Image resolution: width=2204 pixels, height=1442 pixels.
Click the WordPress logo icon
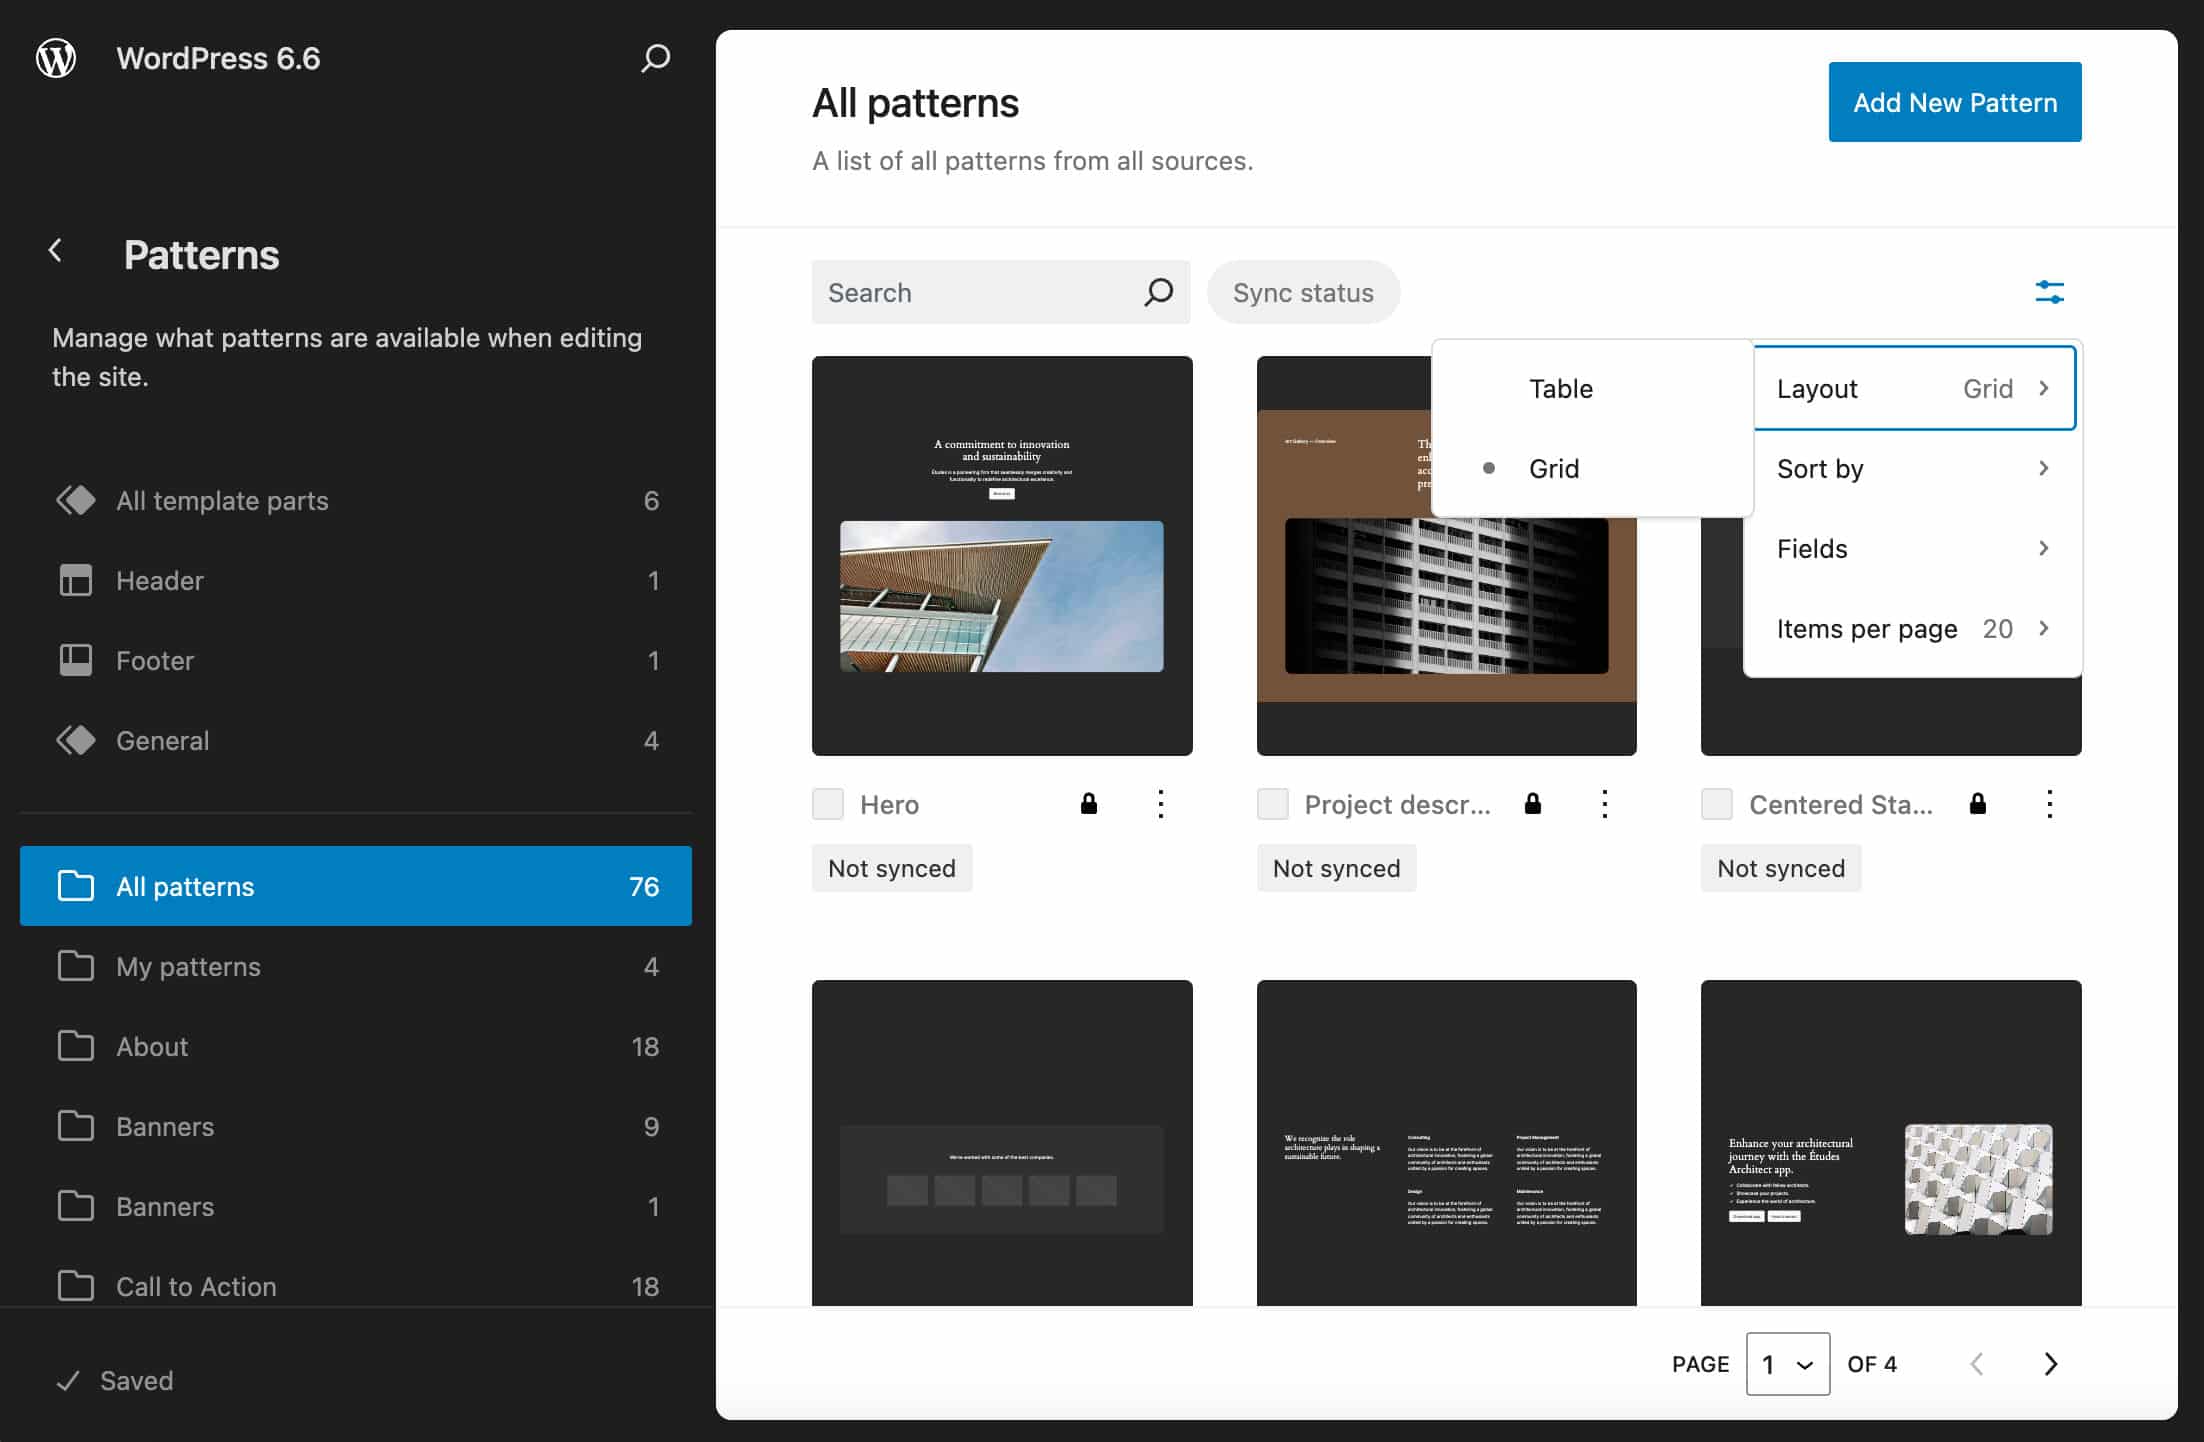56,58
